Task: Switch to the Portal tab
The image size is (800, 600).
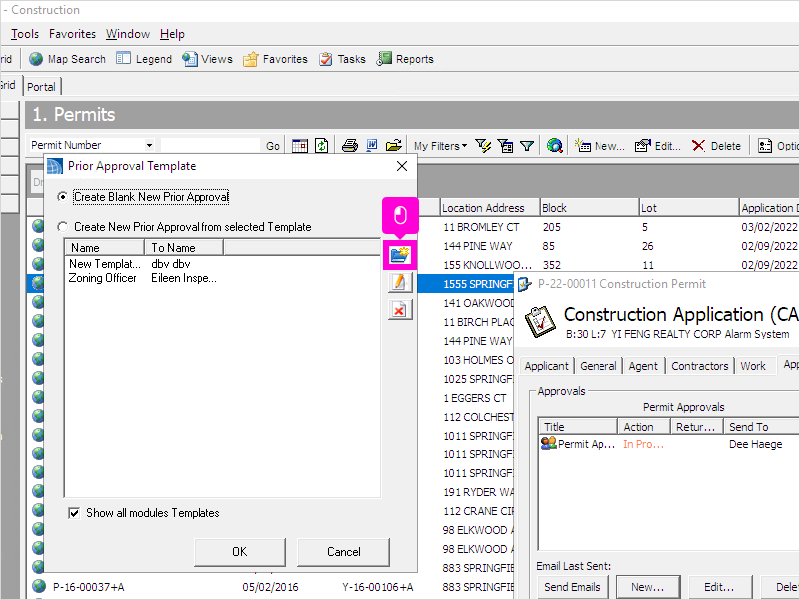Action: (41, 87)
